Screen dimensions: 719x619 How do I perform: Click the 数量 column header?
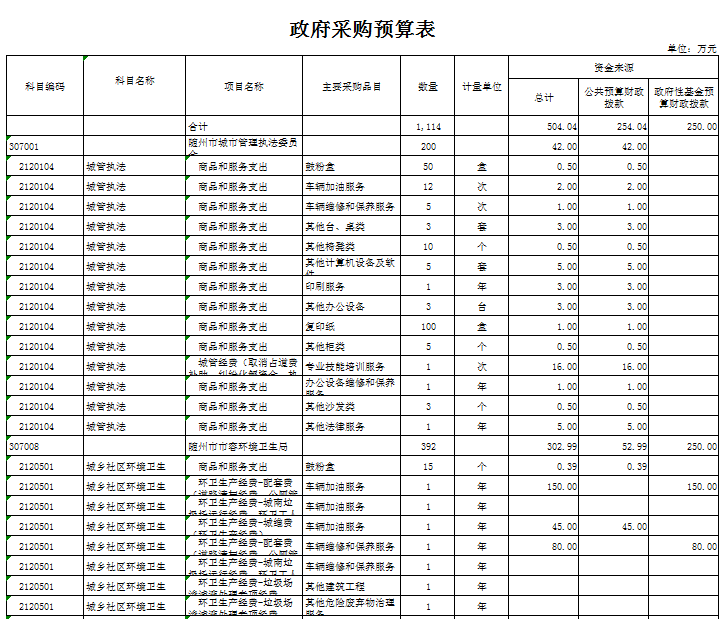tap(427, 86)
